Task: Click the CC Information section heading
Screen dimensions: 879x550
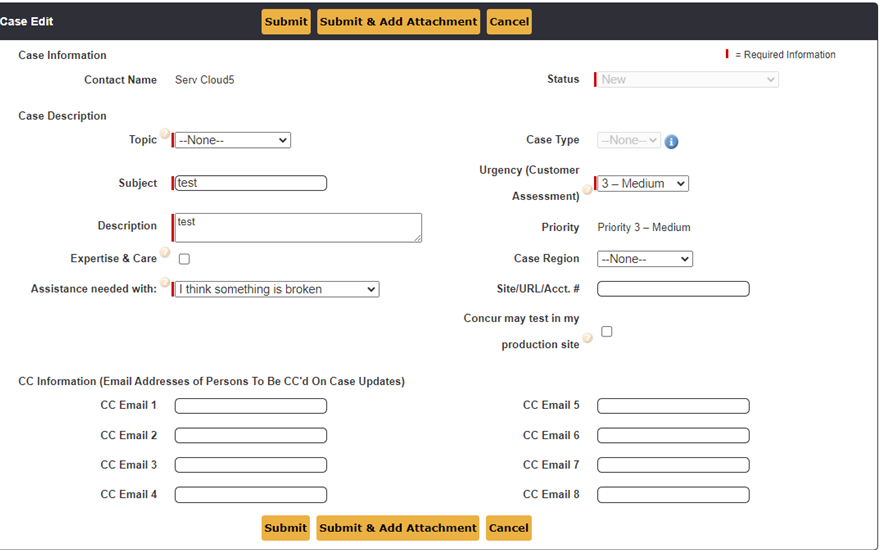Action: [x=211, y=381]
